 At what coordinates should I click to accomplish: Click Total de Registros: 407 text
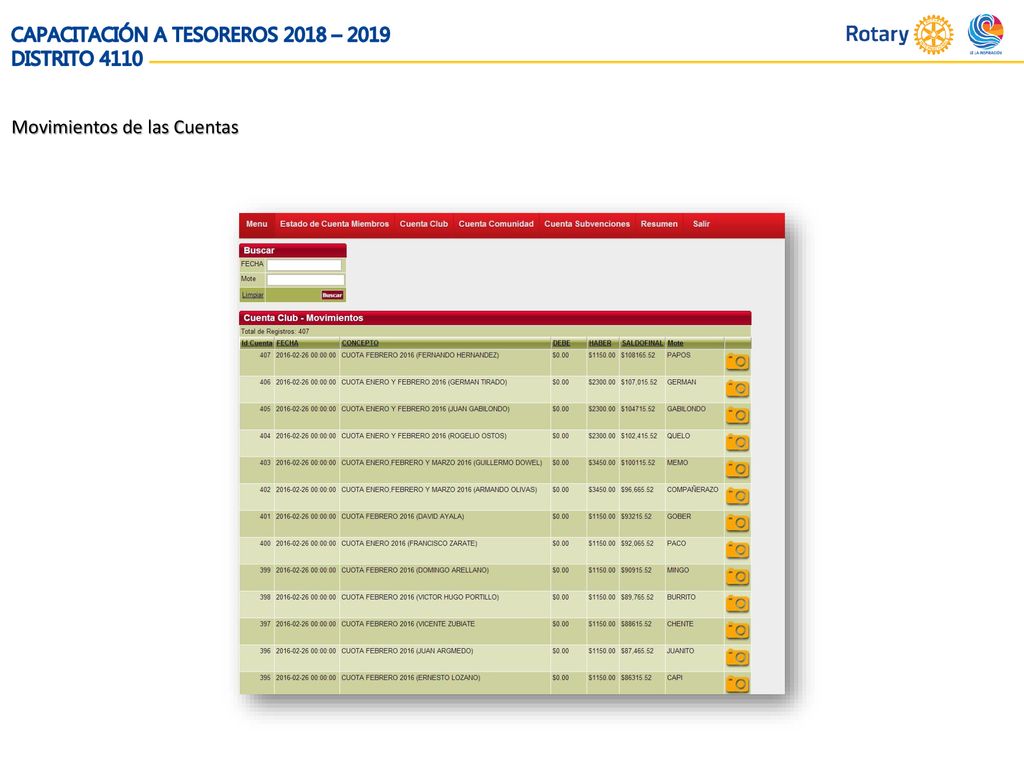tap(275, 332)
